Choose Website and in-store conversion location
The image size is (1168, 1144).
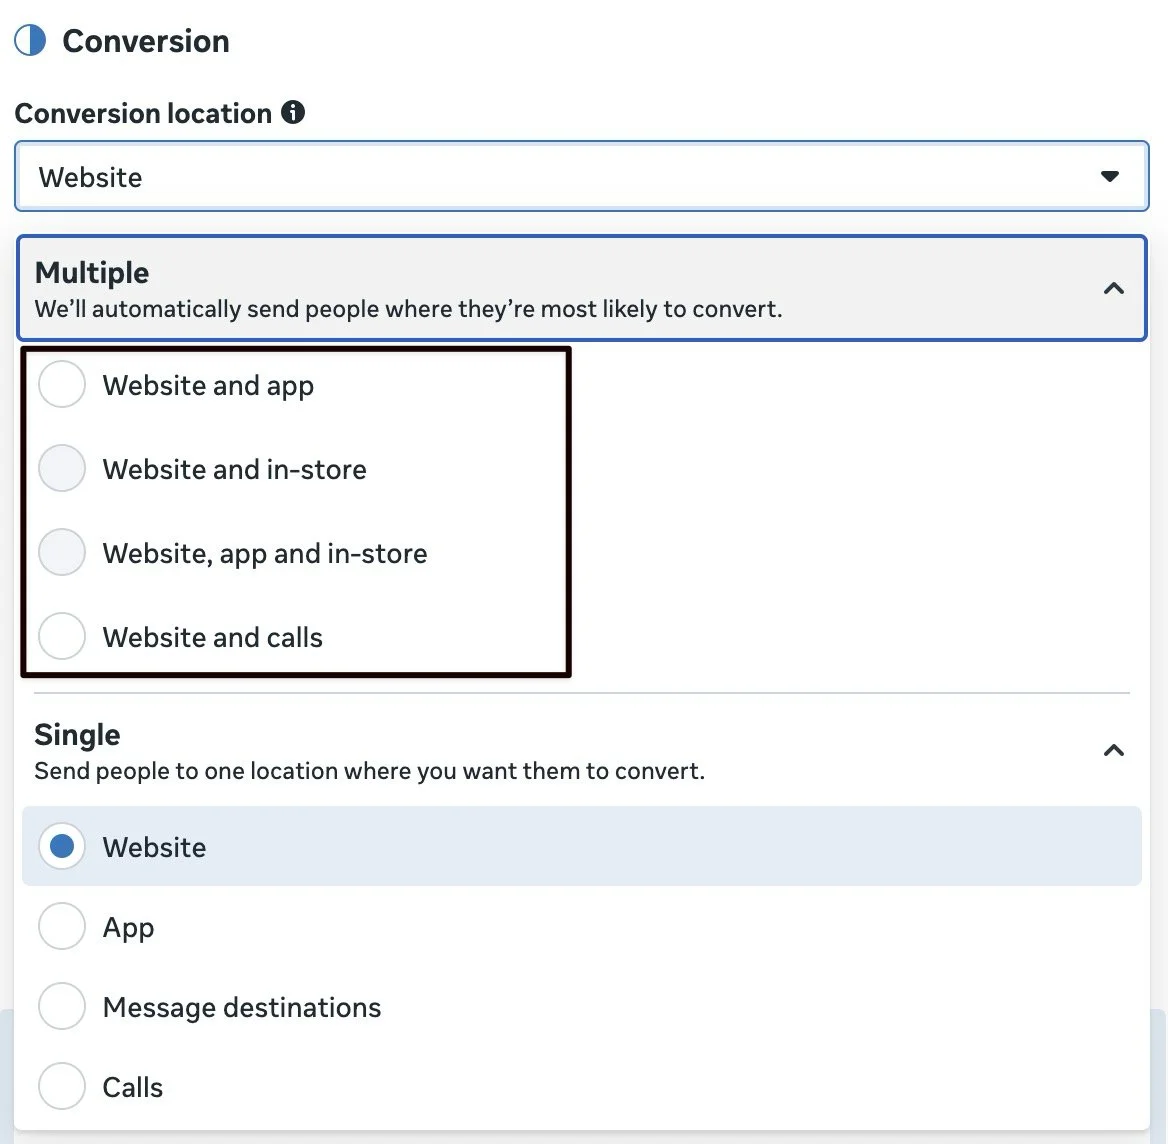[x=61, y=469]
